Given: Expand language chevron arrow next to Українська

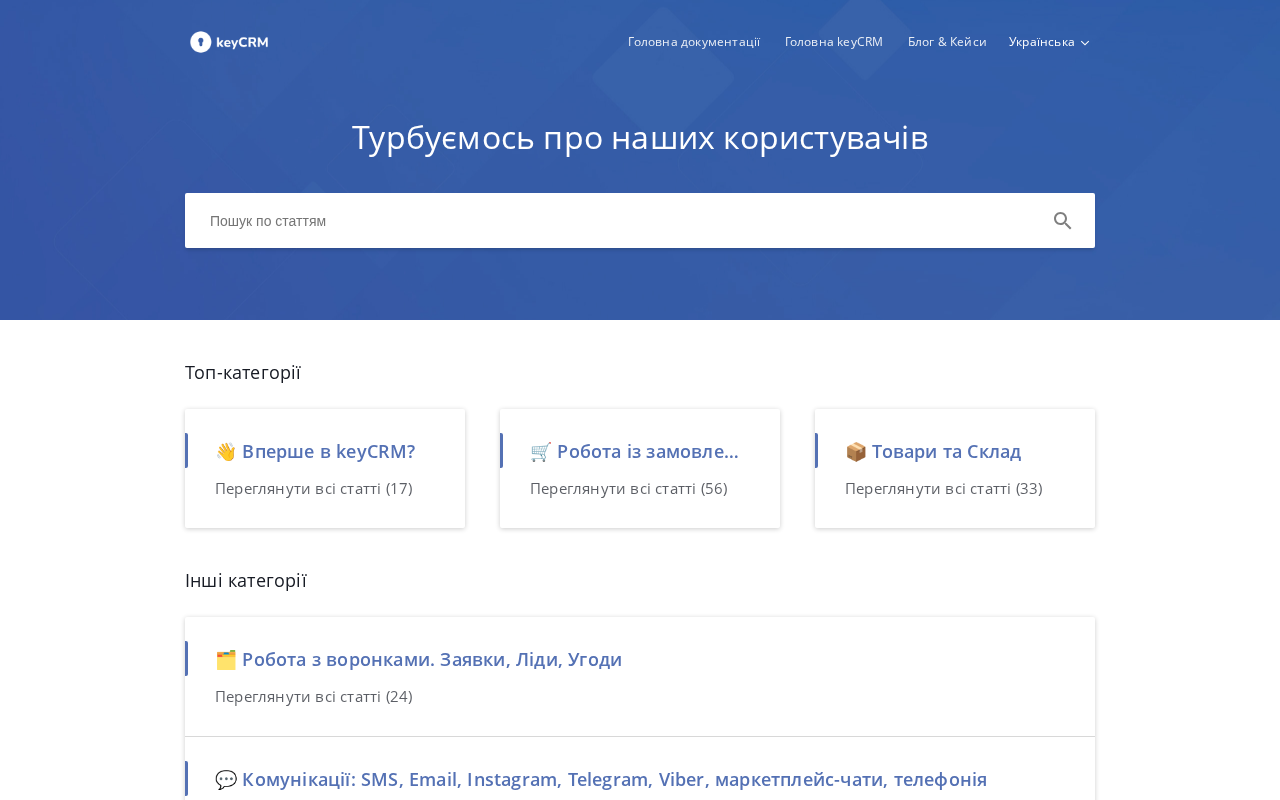Looking at the screenshot, I should point(1085,43).
